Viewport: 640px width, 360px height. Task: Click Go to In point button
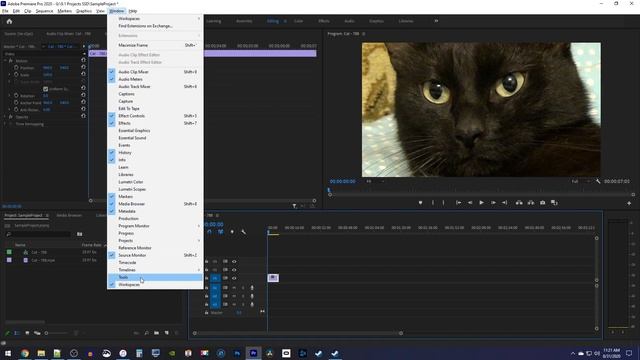click(x=458, y=202)
